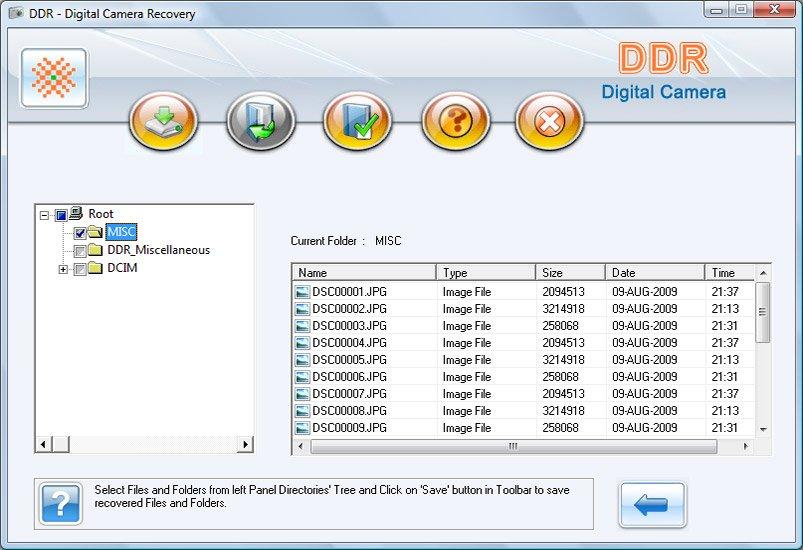Click file list horizontal scroll left arrow
803x550 pixels.
(301, 446)
